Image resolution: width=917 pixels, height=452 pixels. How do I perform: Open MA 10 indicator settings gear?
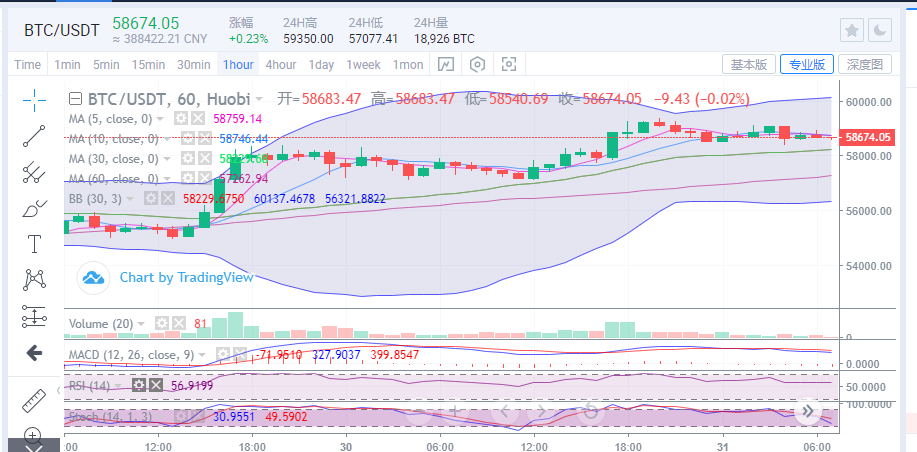pyautogui.click(x=187, y=139)
